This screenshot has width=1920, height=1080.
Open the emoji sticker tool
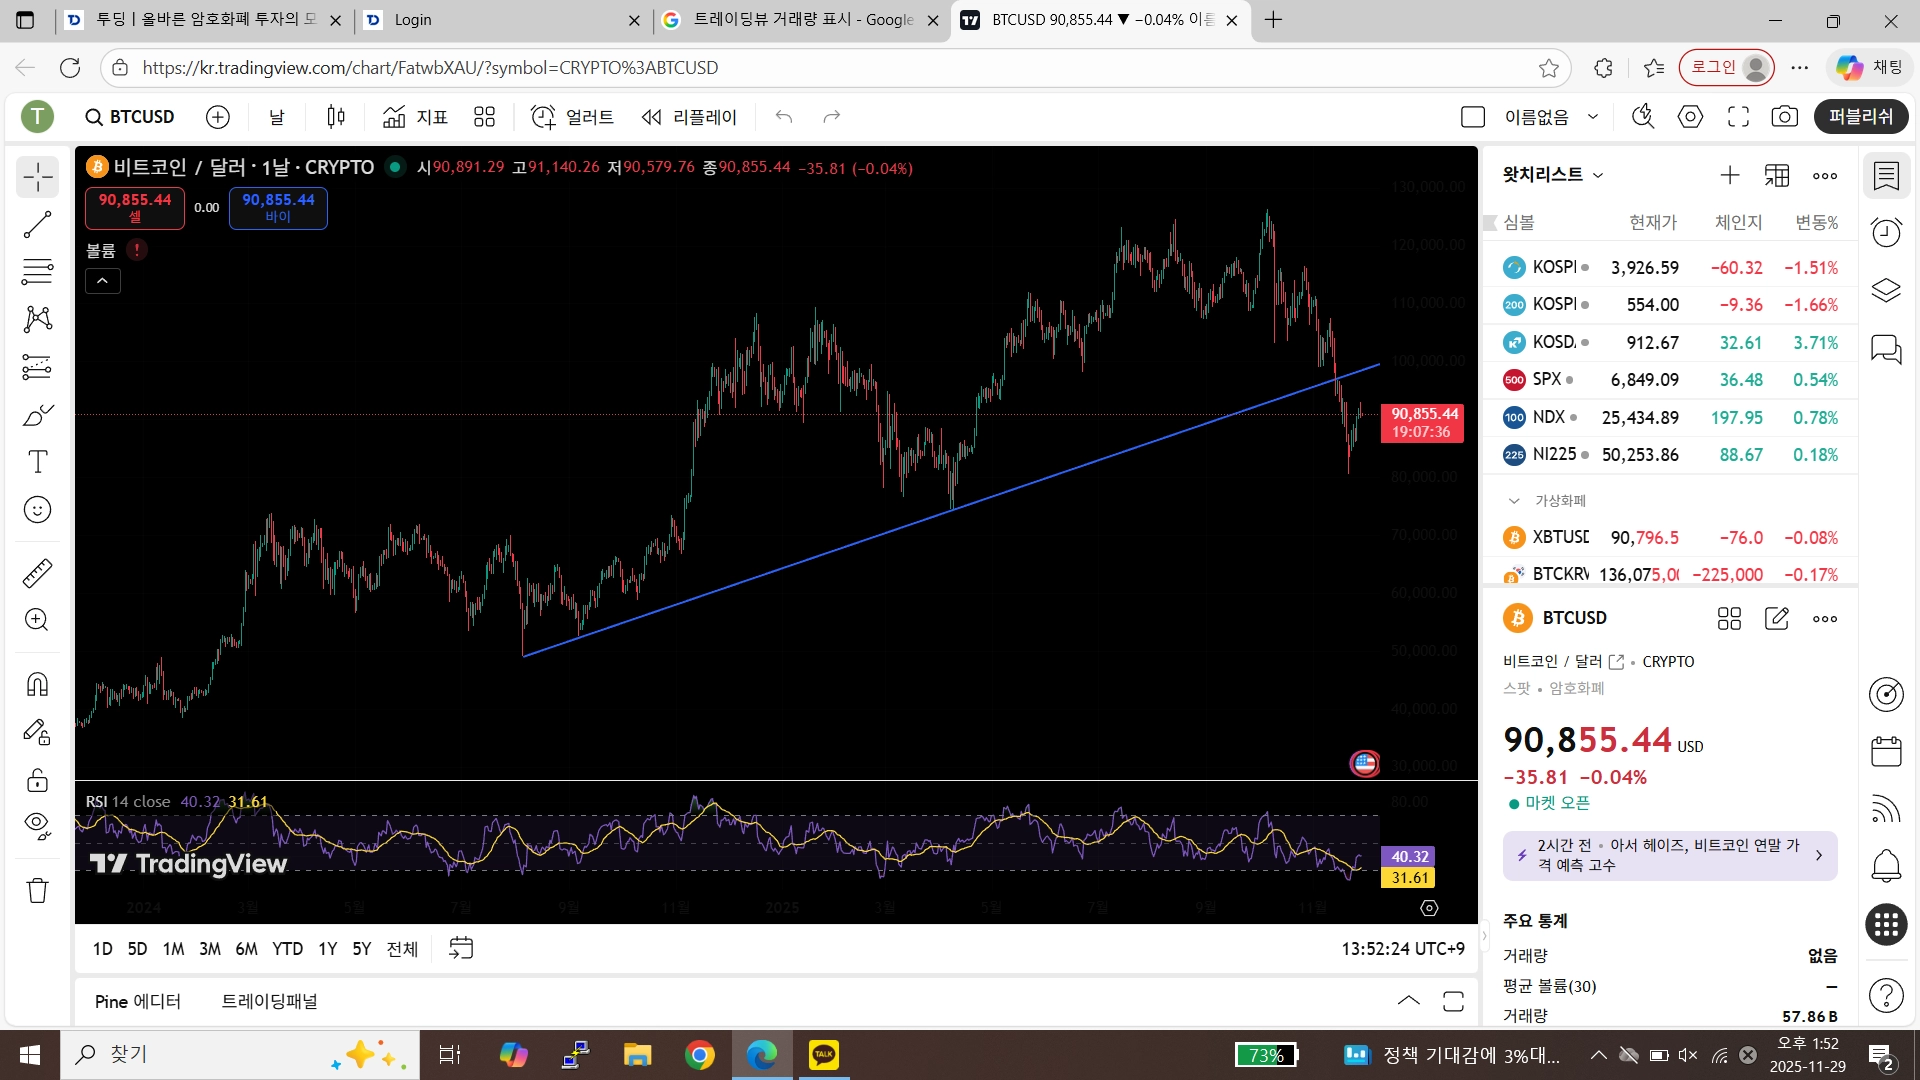[x=37, y=510]
